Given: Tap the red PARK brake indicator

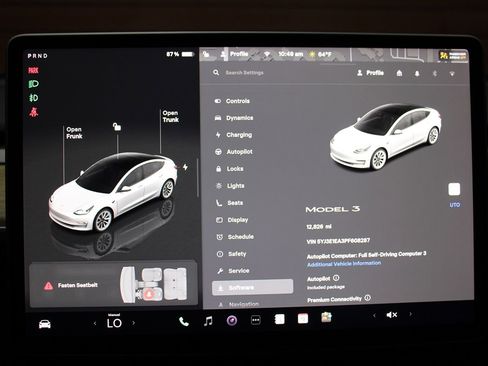Looking at the screenshot, I should 33,70.
